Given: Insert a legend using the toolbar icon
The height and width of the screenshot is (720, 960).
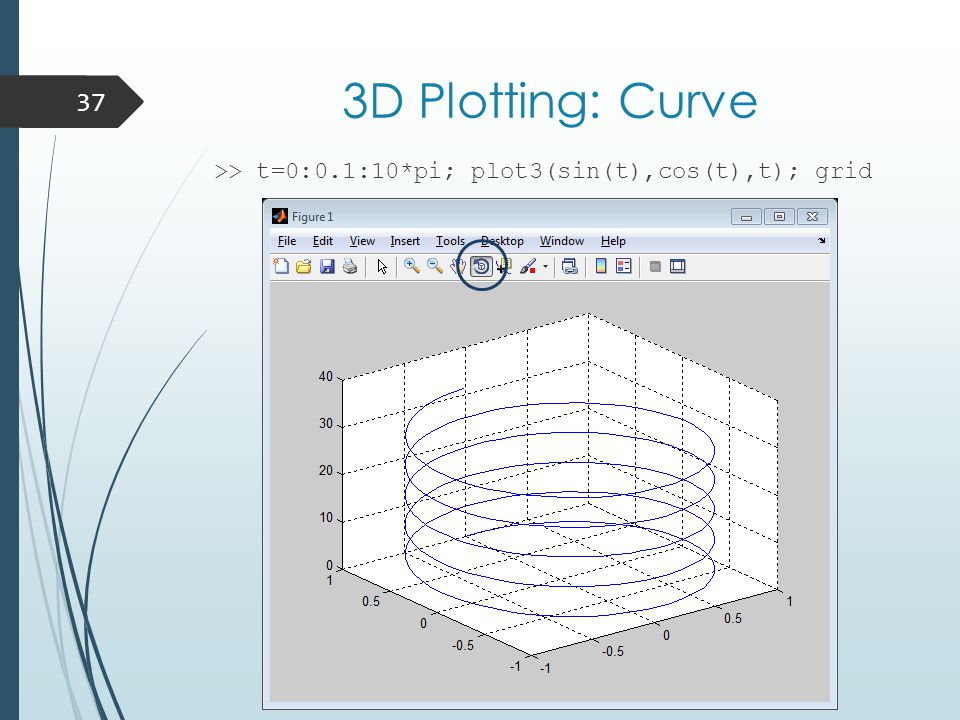Looking at the screenshot, I should coord(624,266).
